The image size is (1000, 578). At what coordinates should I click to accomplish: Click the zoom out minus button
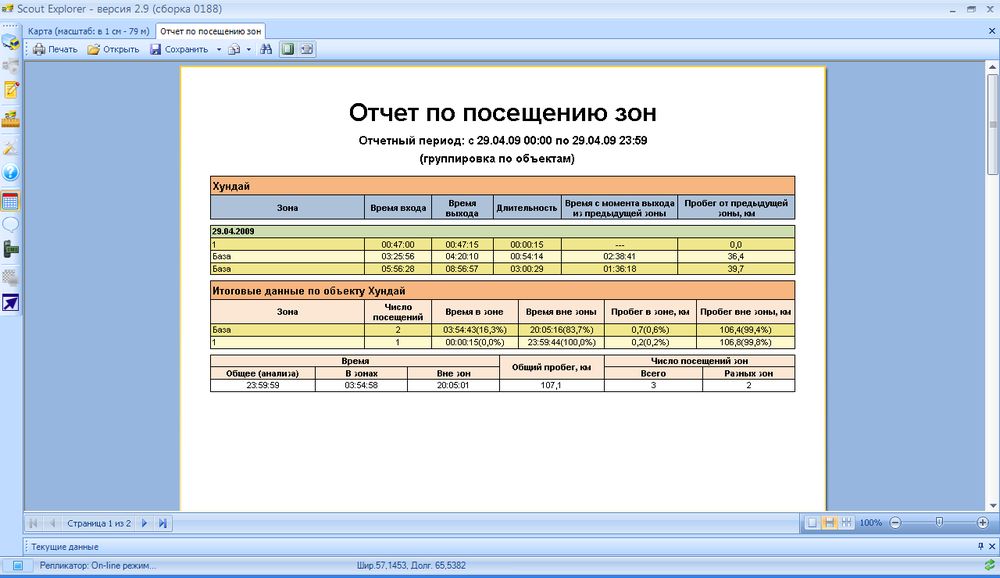tap(895, 522)
